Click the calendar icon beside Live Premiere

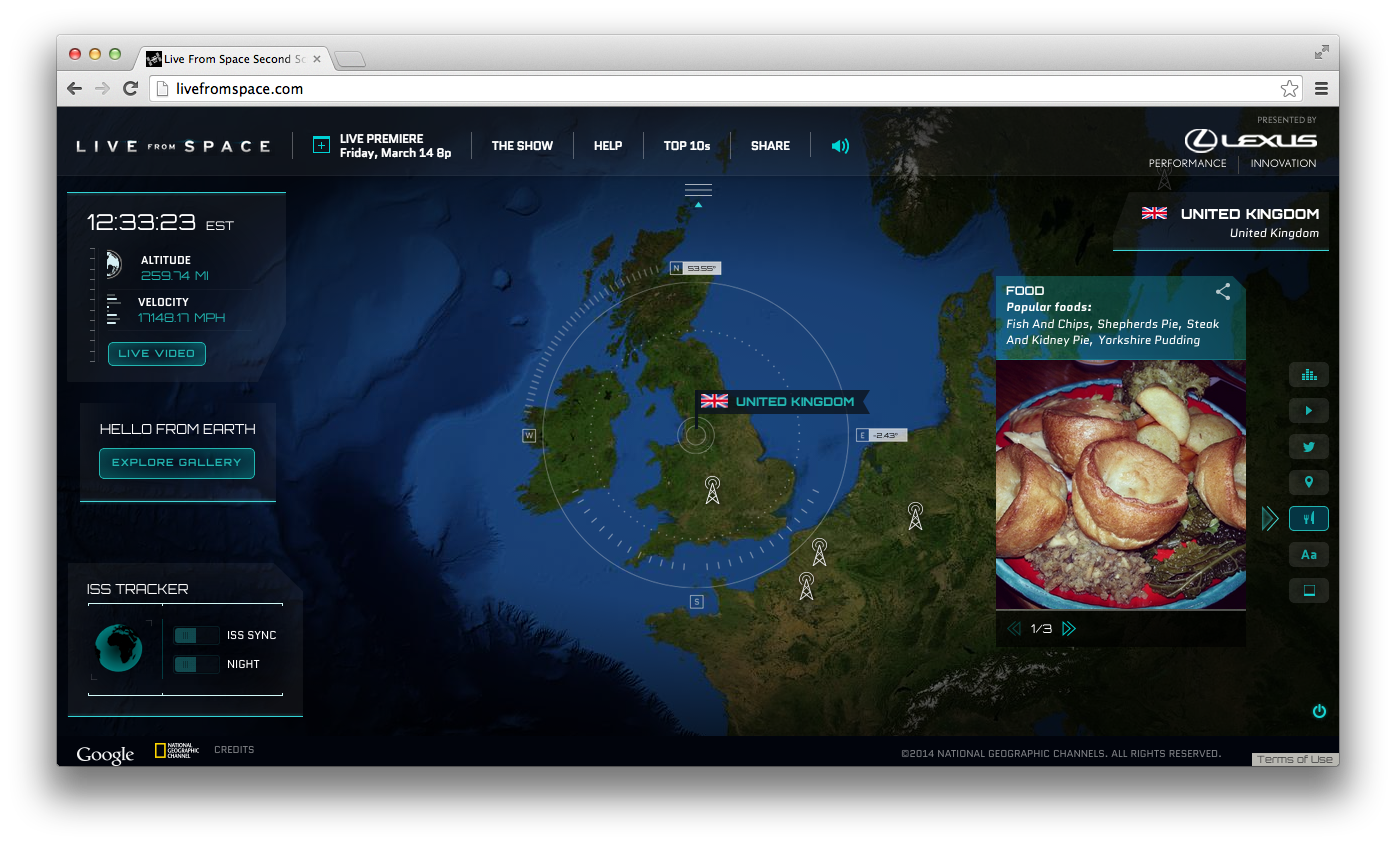tap(321, 145)
